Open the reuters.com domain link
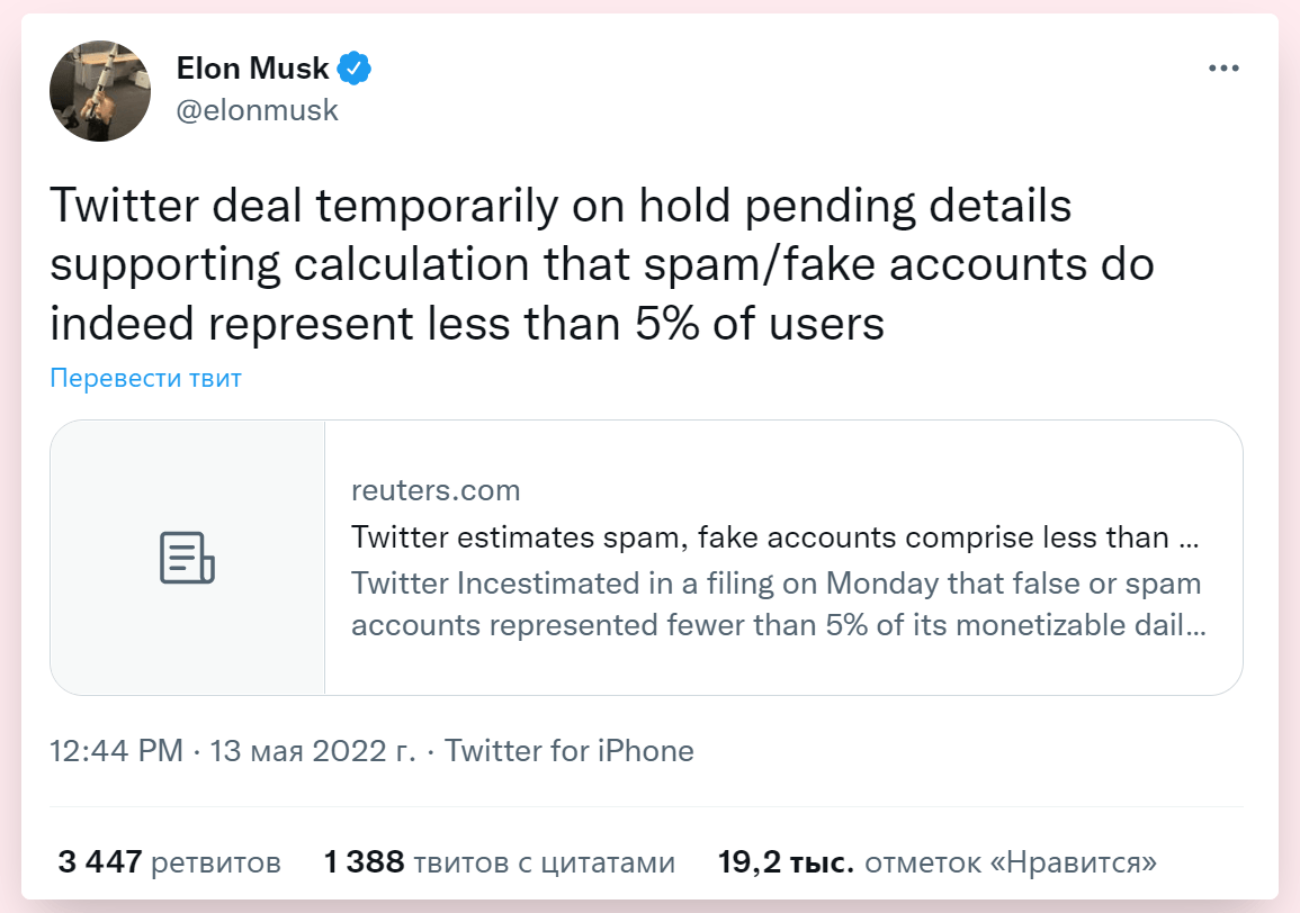The image size is (1300, 913). 436,490
